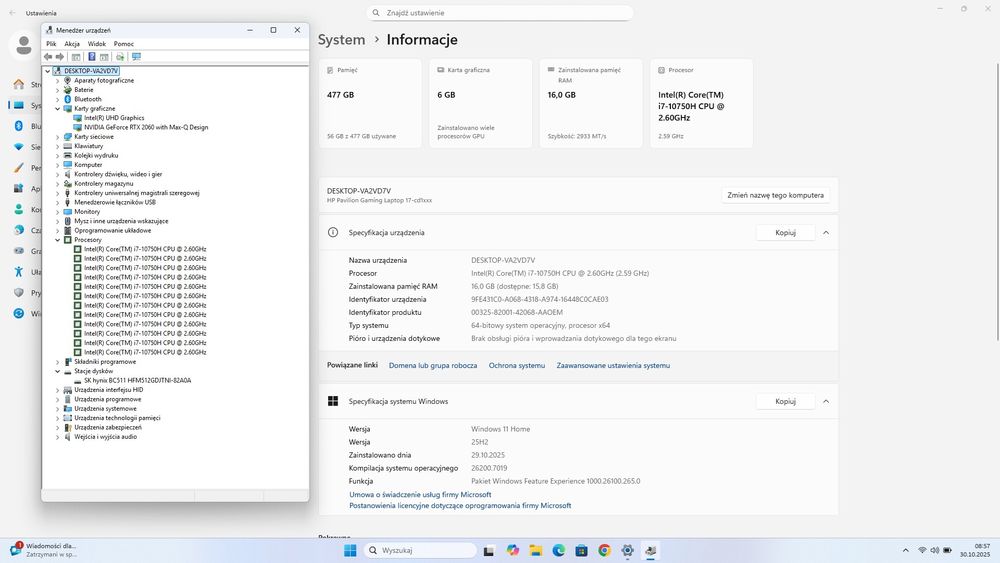Click the green update driver toolbar icon
This screenshot has width=1000, height=563.
coord(119,57)
